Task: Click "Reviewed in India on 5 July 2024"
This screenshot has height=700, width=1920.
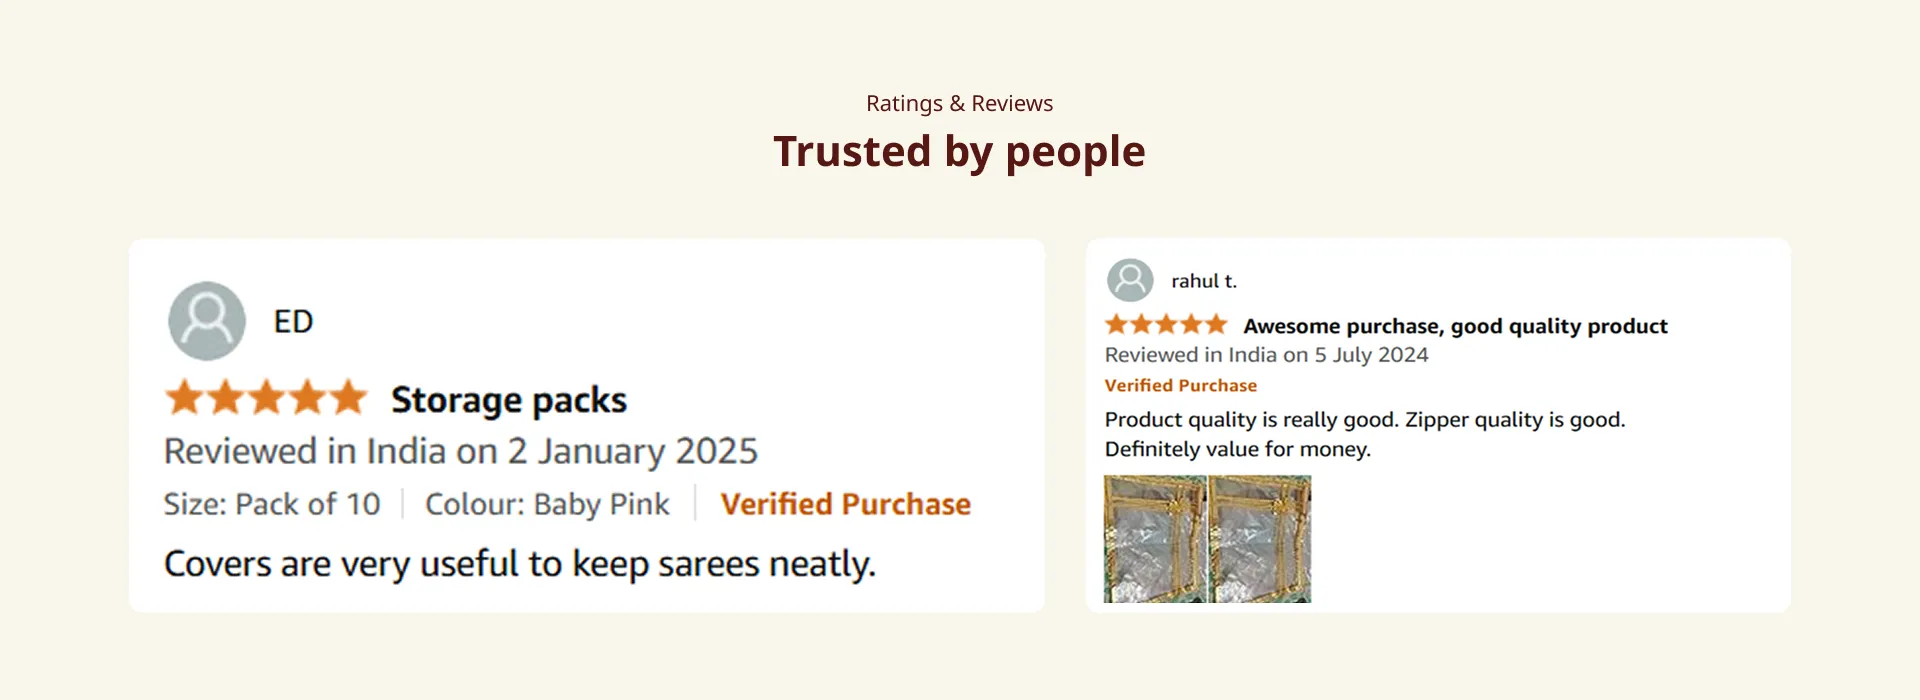Action: [x=1266, y=355]
